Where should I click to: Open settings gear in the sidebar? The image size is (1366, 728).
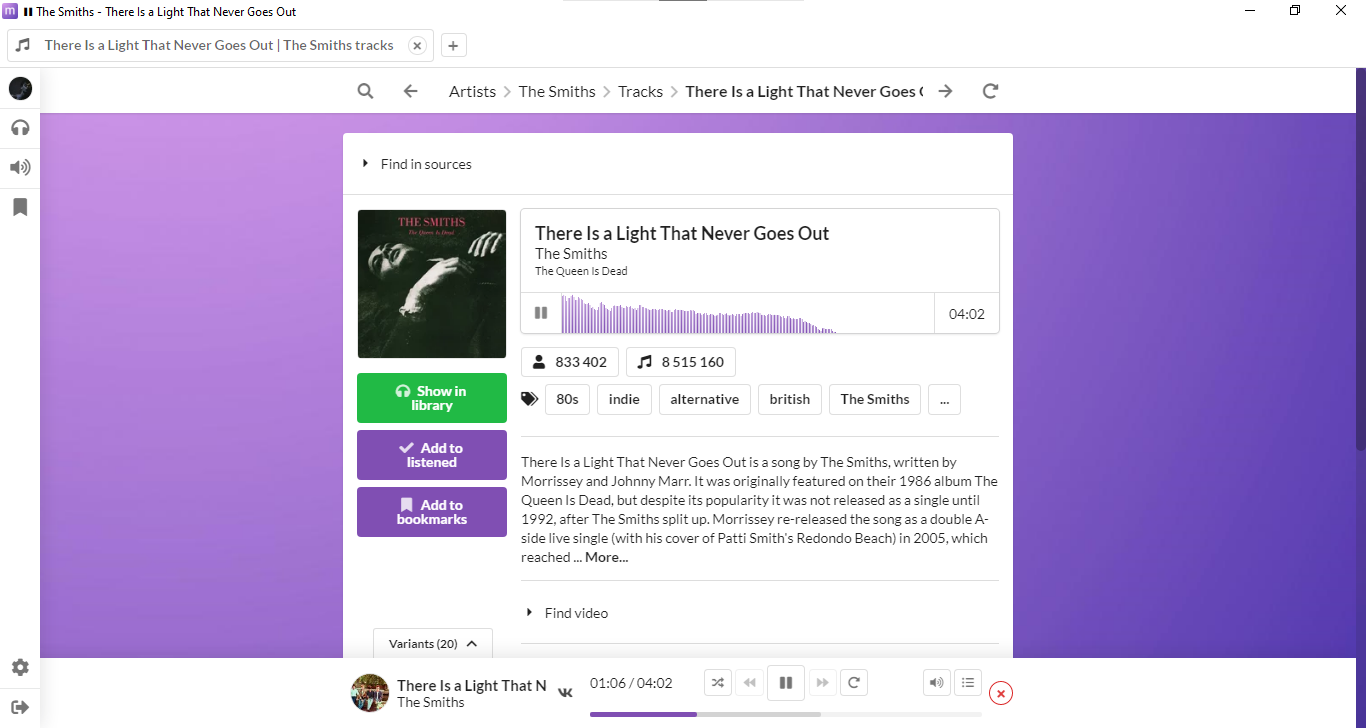(20, 667)
